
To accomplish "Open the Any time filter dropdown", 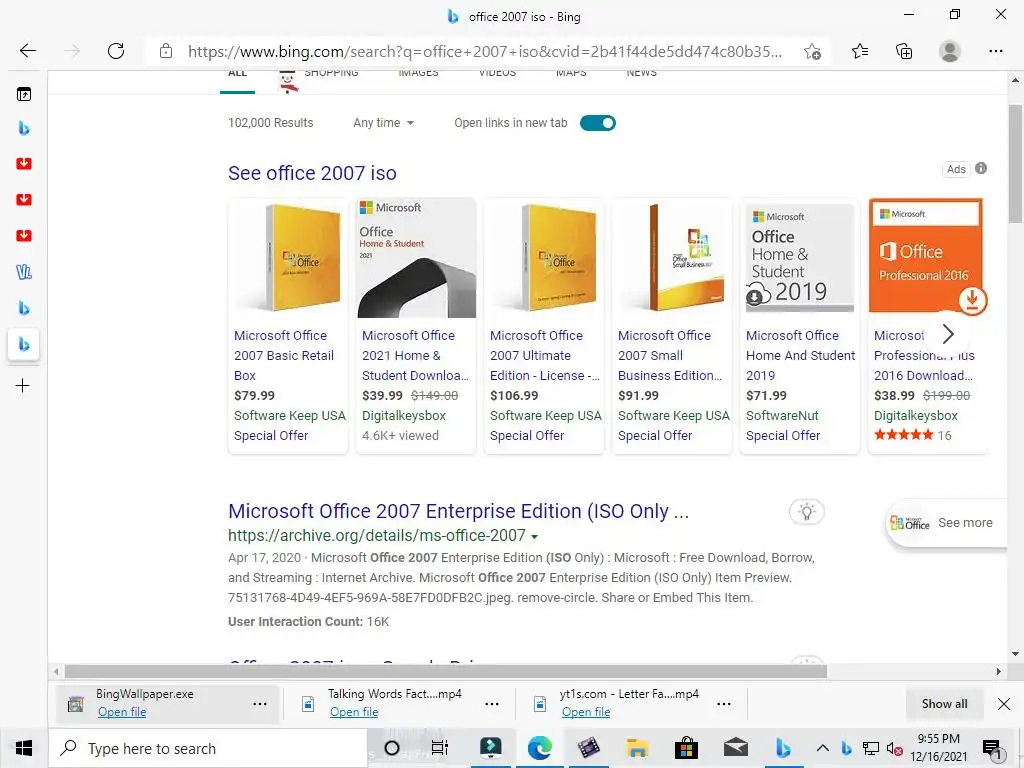I will point(383,123).
